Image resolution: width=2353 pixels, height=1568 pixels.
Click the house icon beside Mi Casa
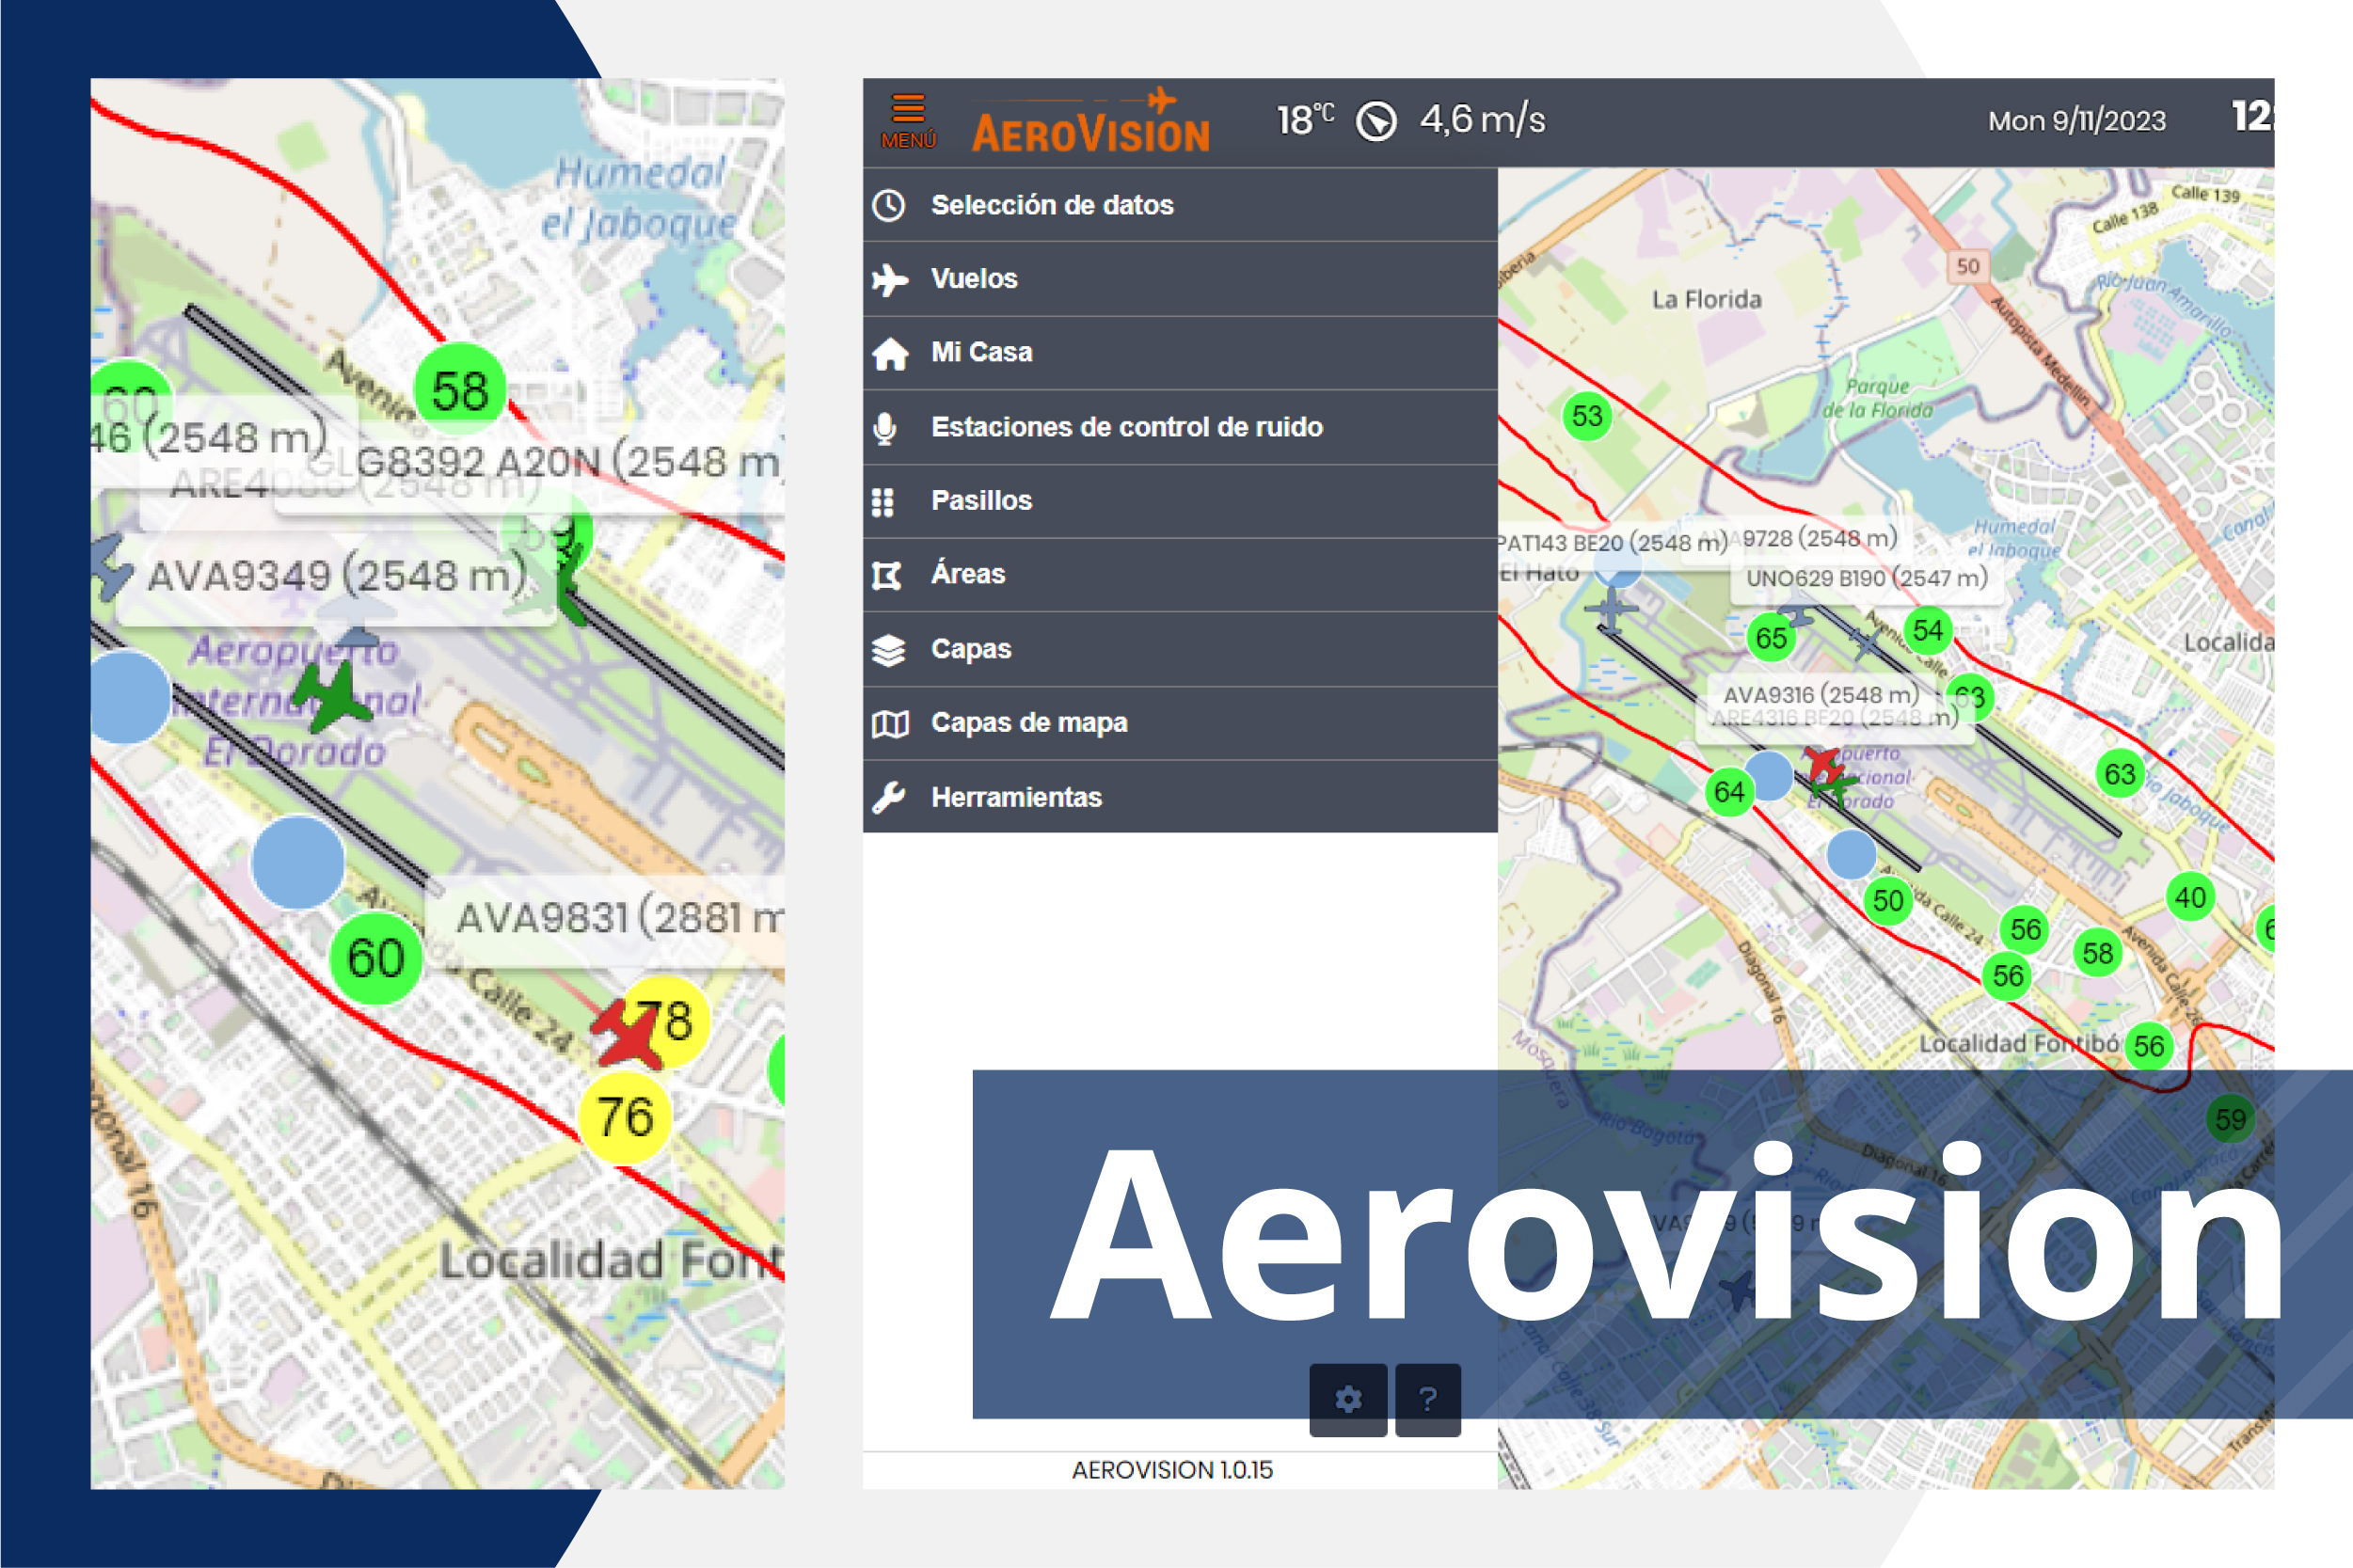pos(889,353)
